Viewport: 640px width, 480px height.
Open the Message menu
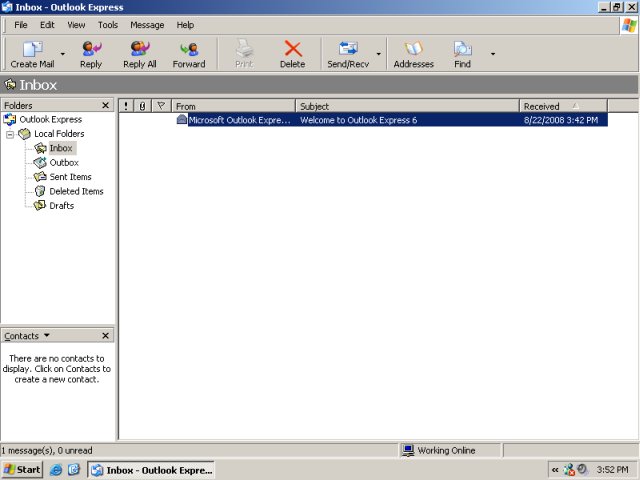coord(147,25)
